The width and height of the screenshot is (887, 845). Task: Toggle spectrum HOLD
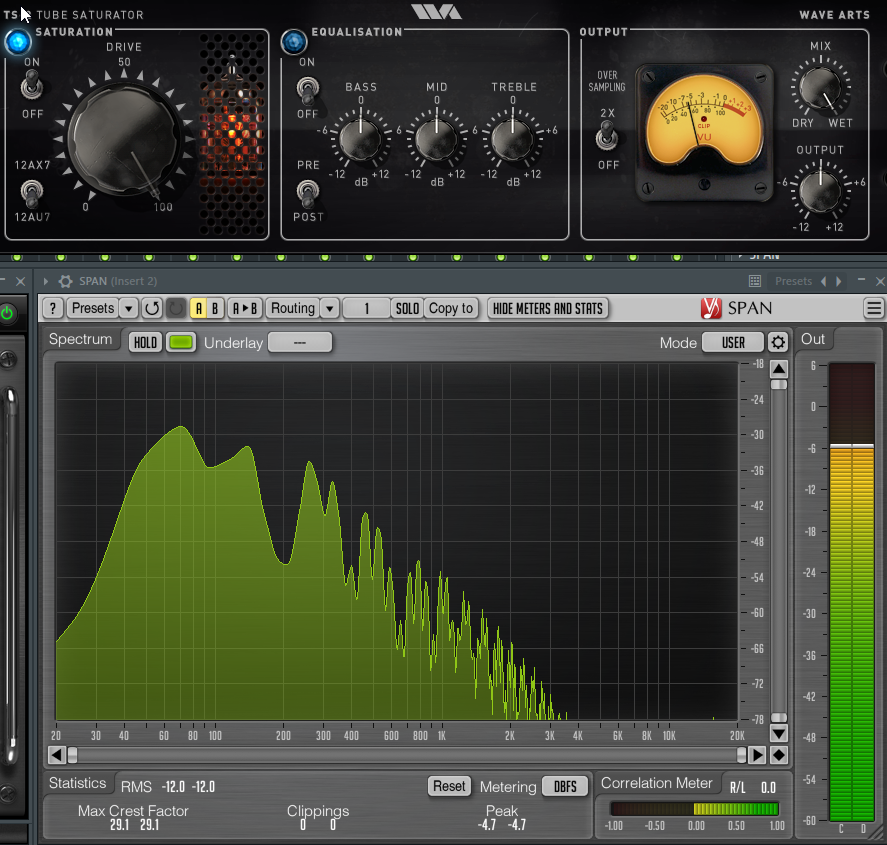(145, 342)
